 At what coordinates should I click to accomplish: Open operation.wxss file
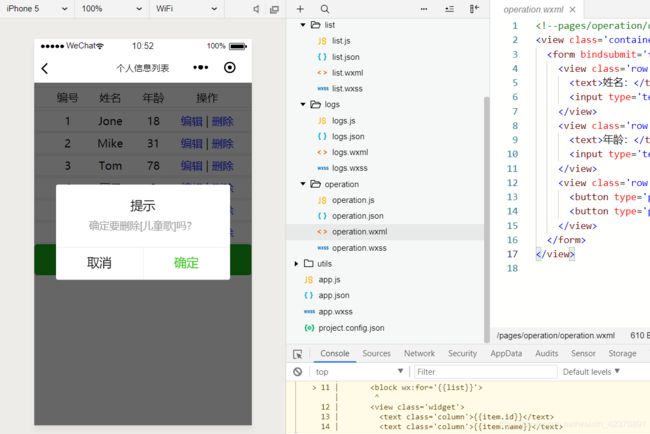click(359, 248)
